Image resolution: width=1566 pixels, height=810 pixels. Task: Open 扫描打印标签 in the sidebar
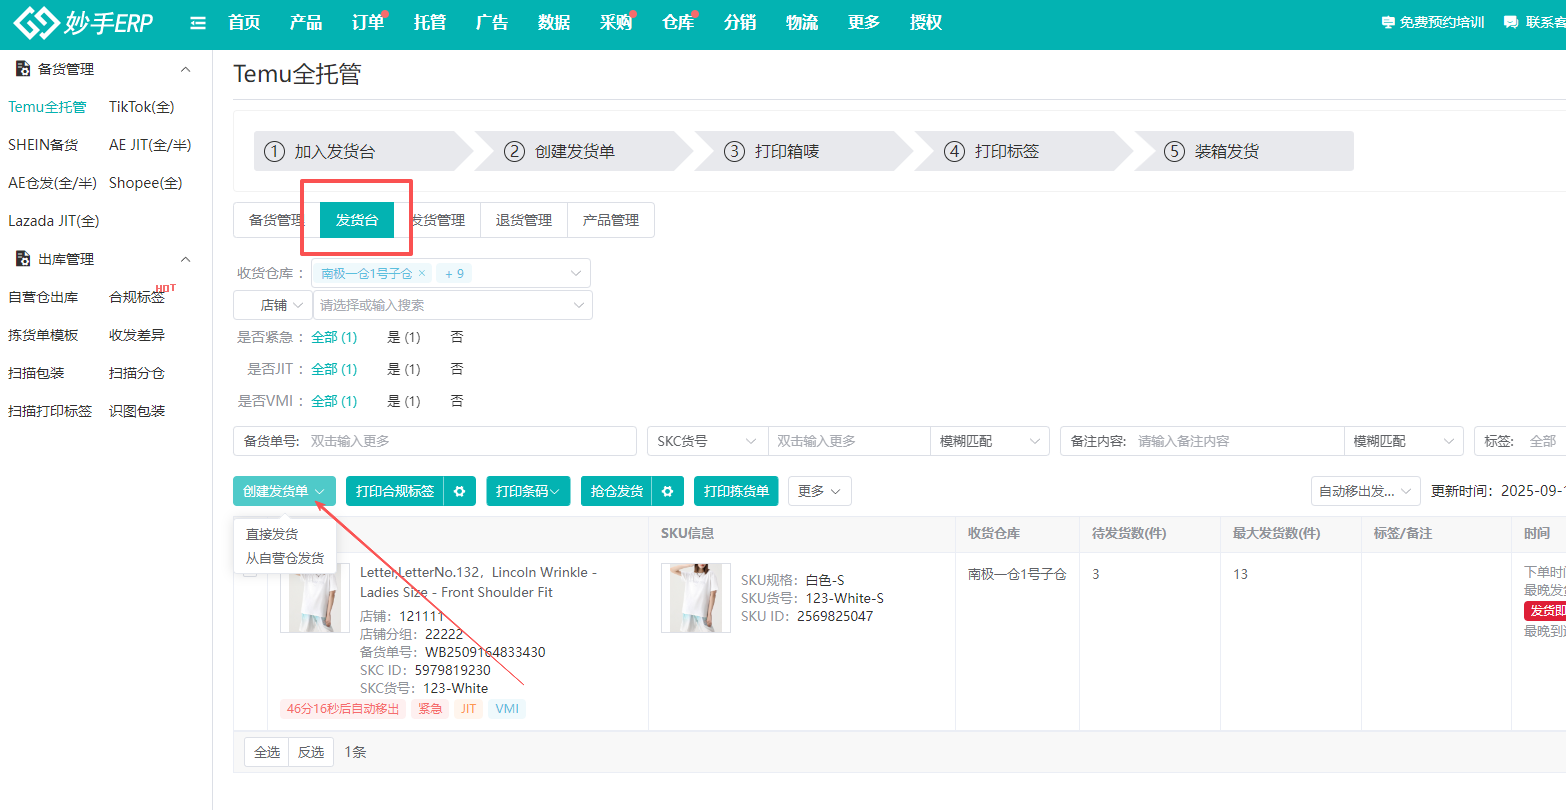(x=50, y=411)
